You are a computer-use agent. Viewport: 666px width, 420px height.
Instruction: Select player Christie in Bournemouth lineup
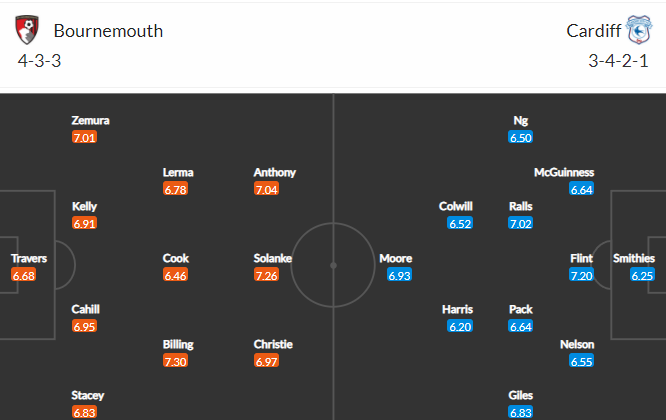(273, 344)
